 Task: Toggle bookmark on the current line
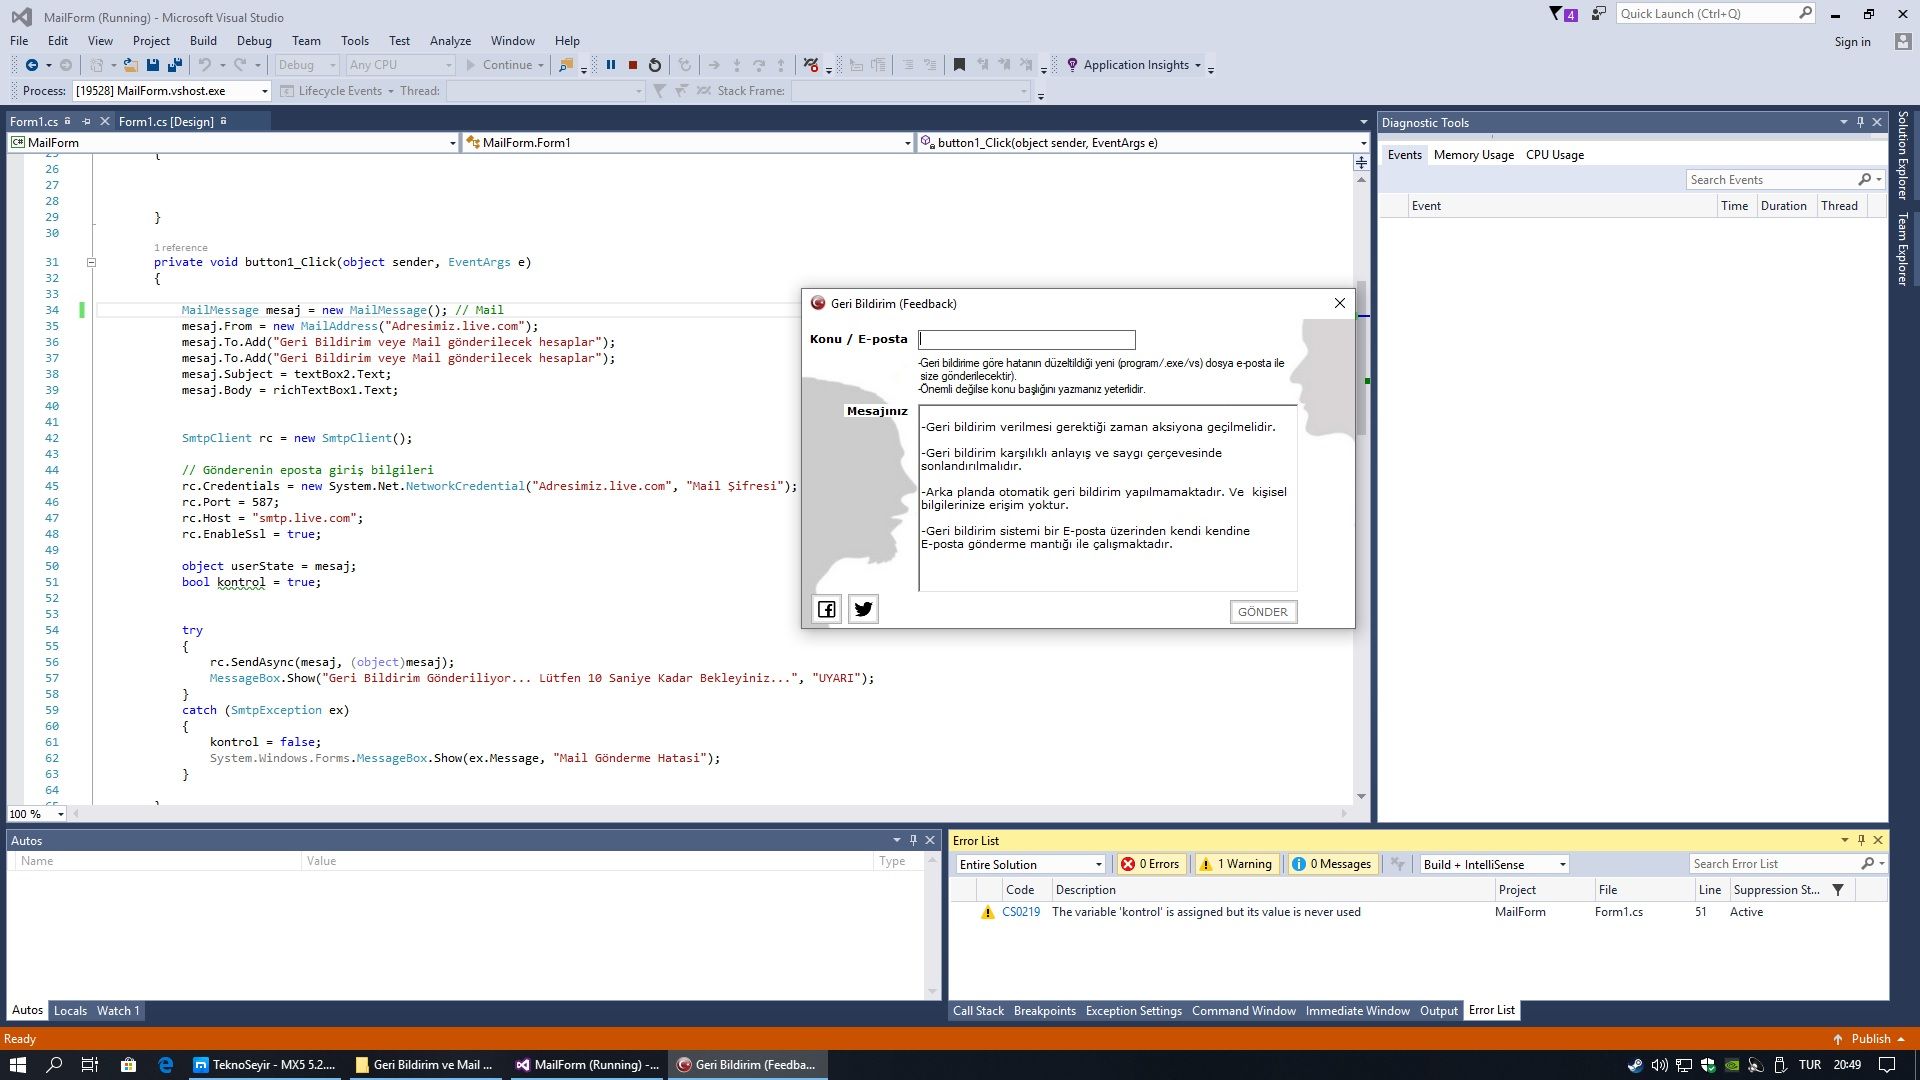[x=959, y=65]
